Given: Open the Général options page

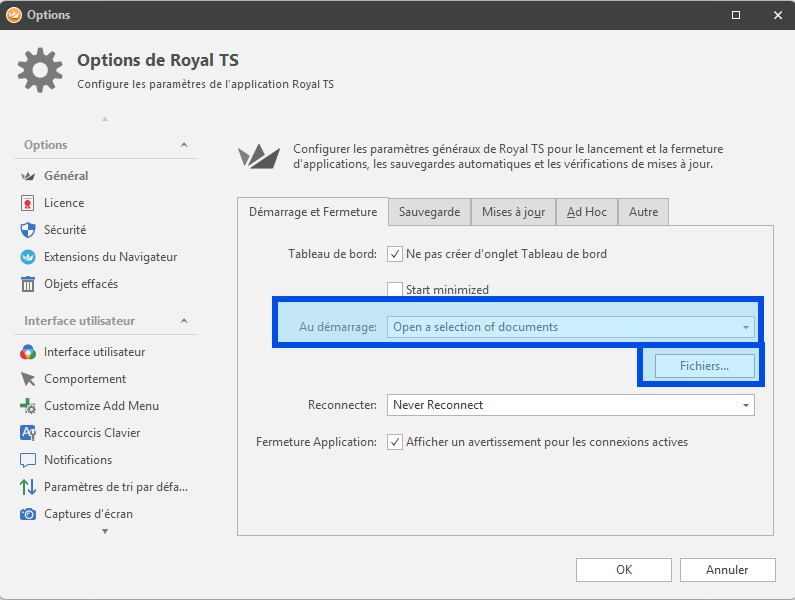Looking at the screenshot, I should [x=66, y=176].
